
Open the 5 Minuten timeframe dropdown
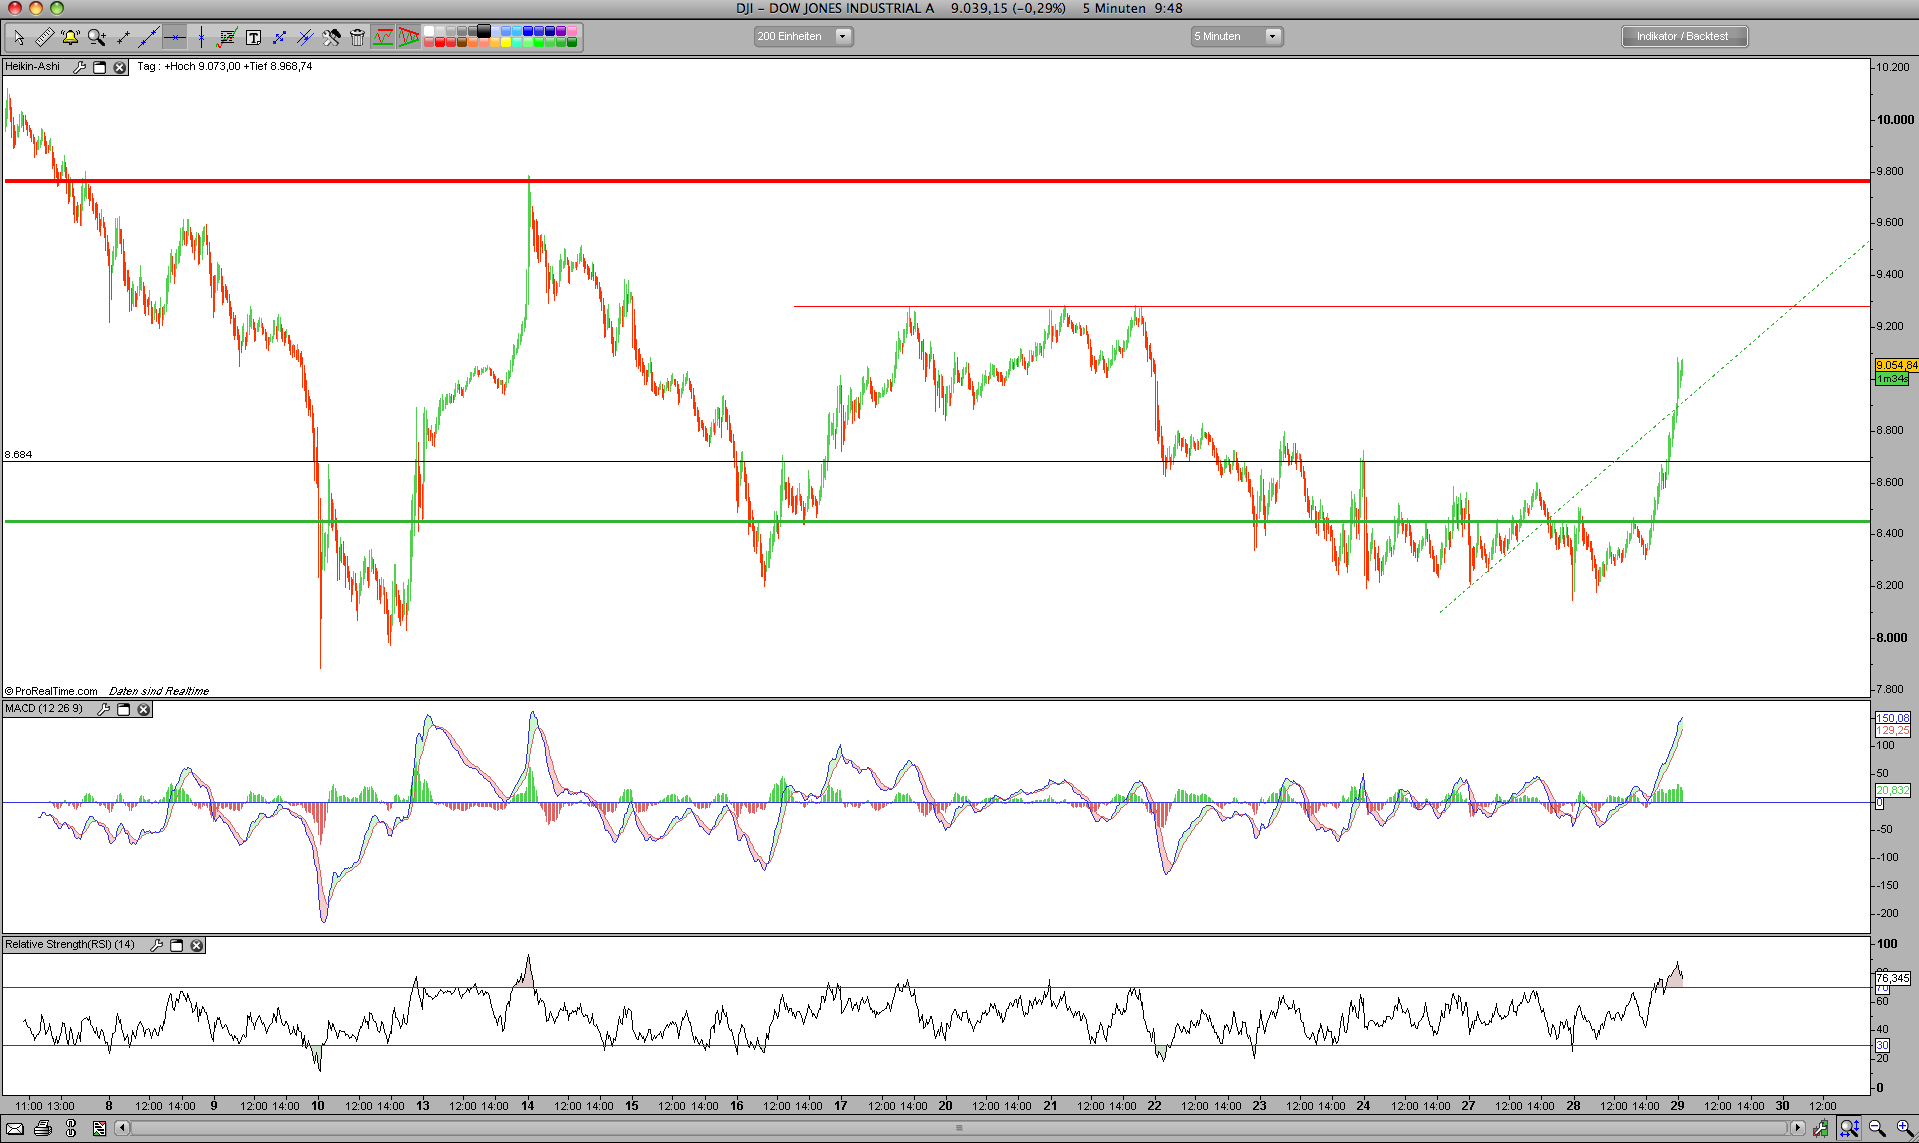(x=1236, y=36)
